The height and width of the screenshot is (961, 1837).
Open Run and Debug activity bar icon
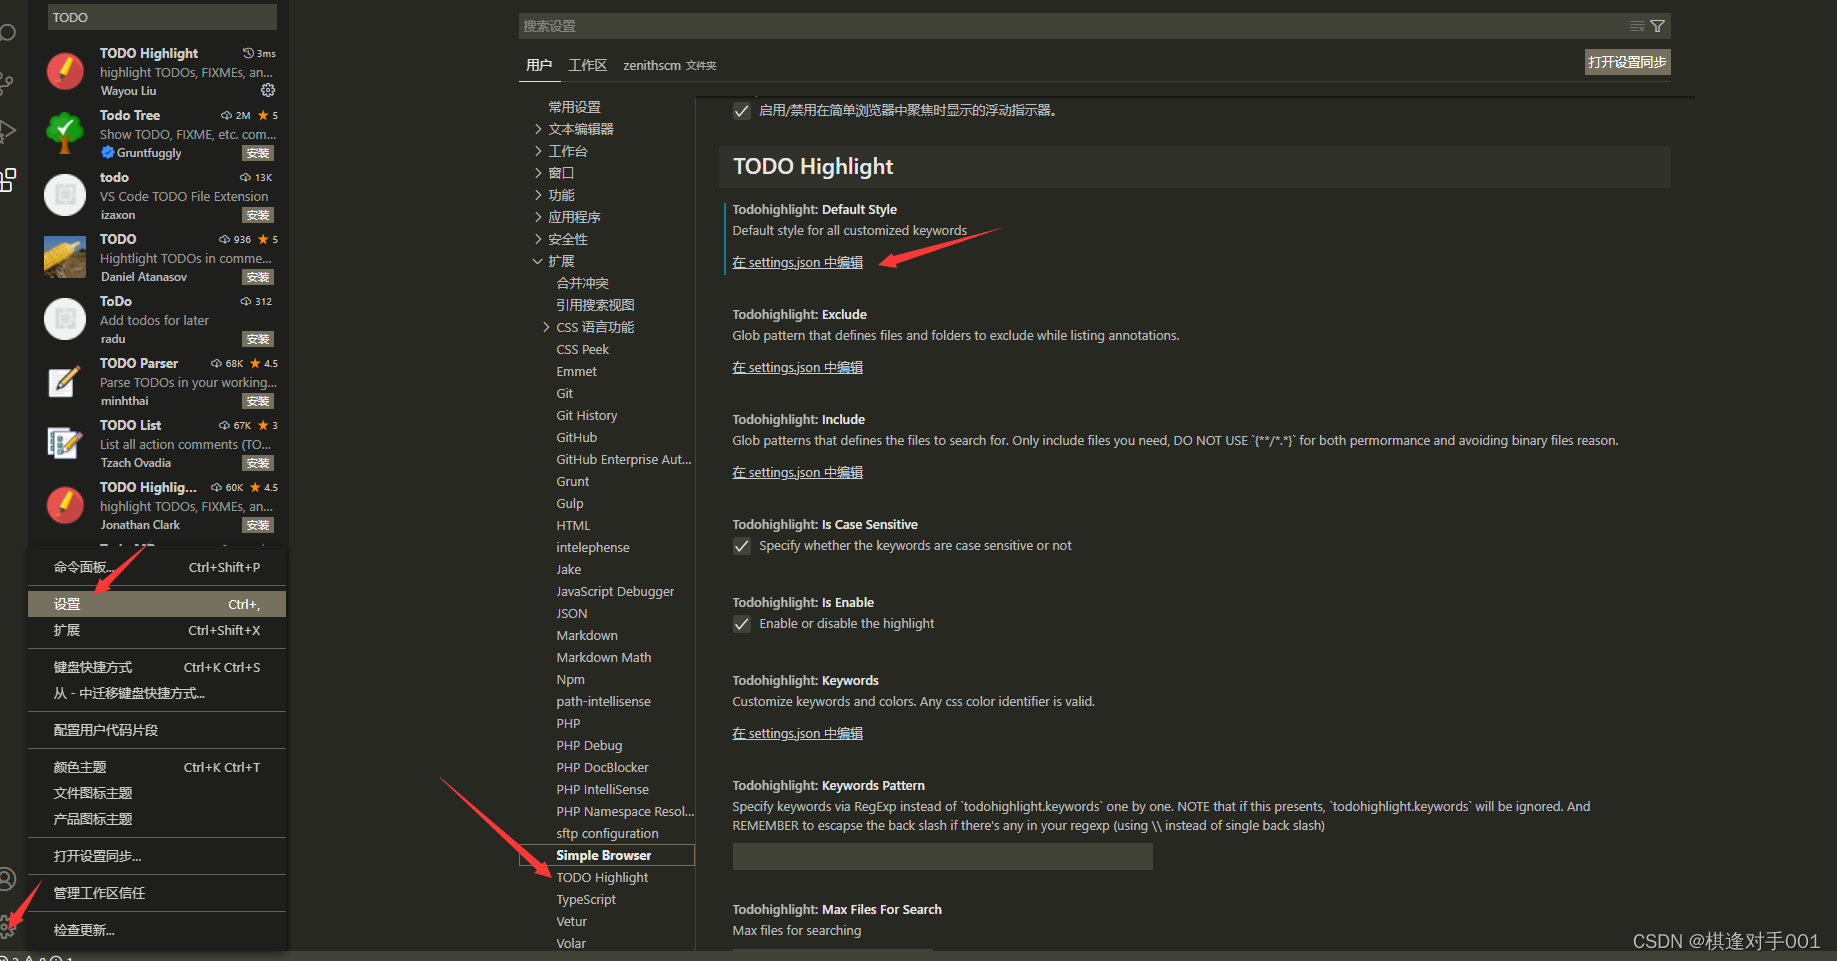(7, 131)
